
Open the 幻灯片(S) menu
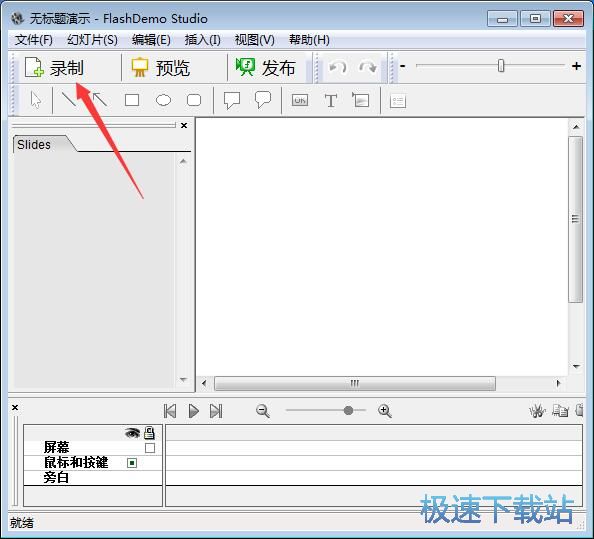click(92, 39)
